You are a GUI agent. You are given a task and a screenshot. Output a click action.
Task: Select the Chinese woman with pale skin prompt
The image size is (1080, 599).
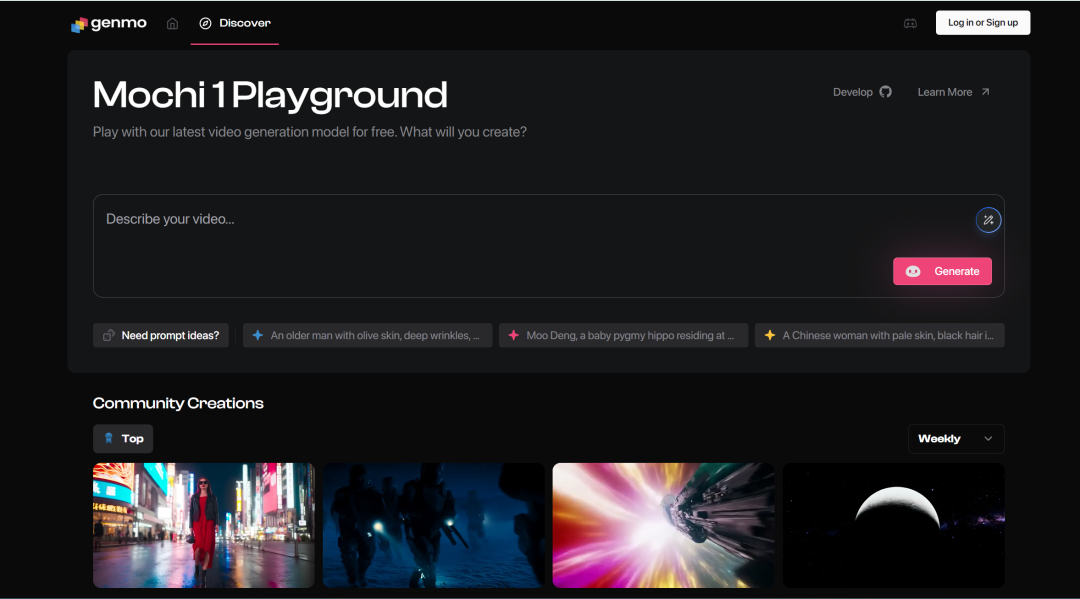point(880,335)
